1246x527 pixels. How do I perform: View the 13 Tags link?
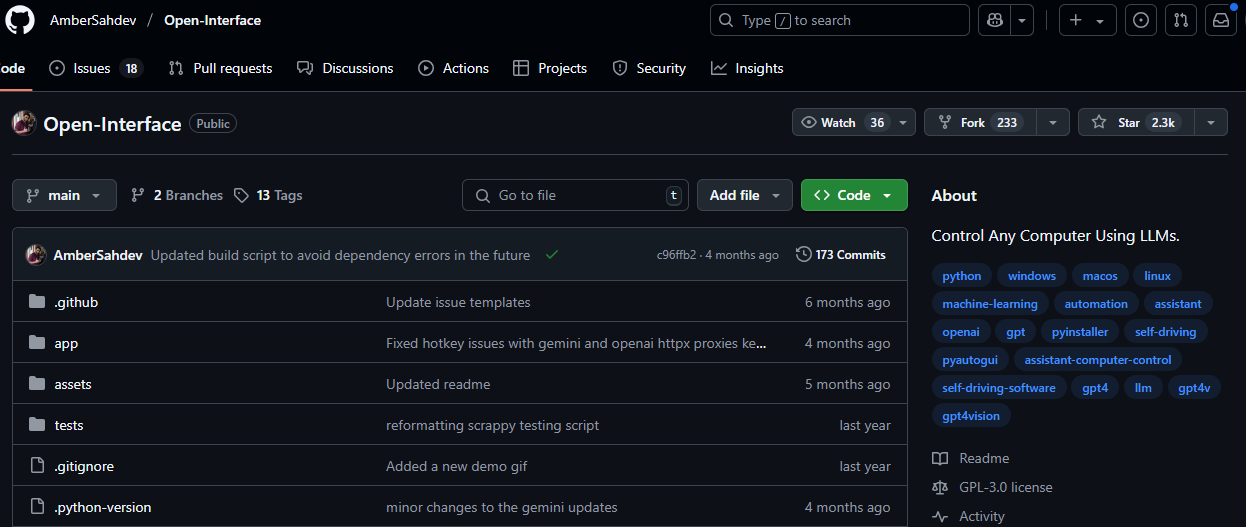point(268,195)
